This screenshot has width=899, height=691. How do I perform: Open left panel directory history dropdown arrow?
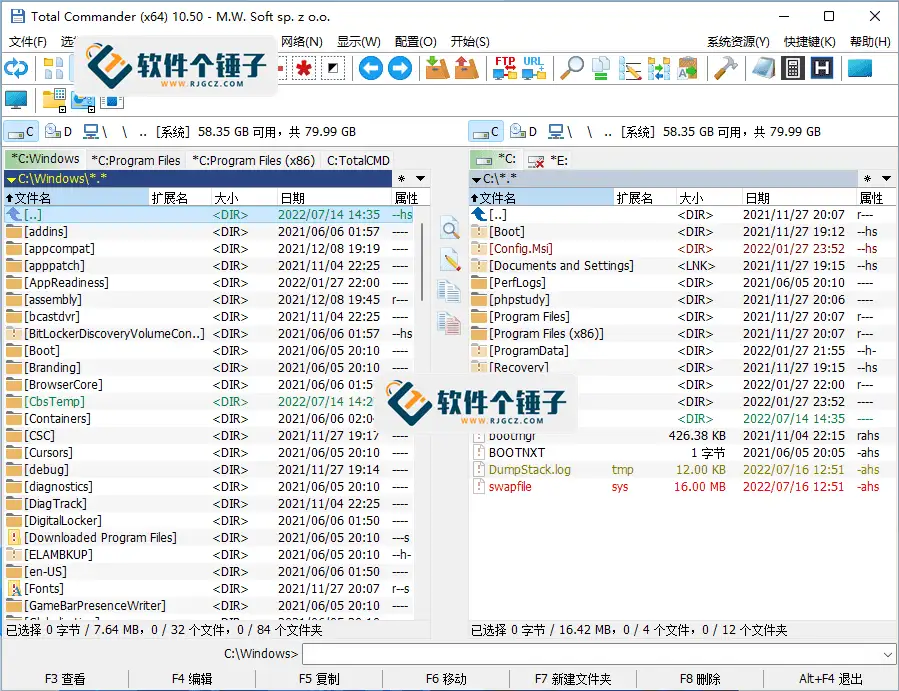click(x=421, y=178)
